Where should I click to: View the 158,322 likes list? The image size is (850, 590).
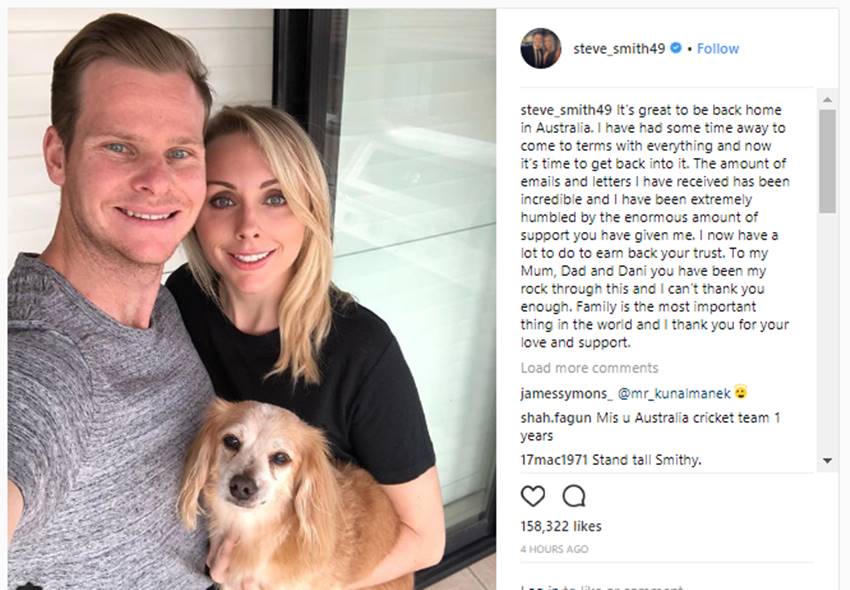click(561, 526)
